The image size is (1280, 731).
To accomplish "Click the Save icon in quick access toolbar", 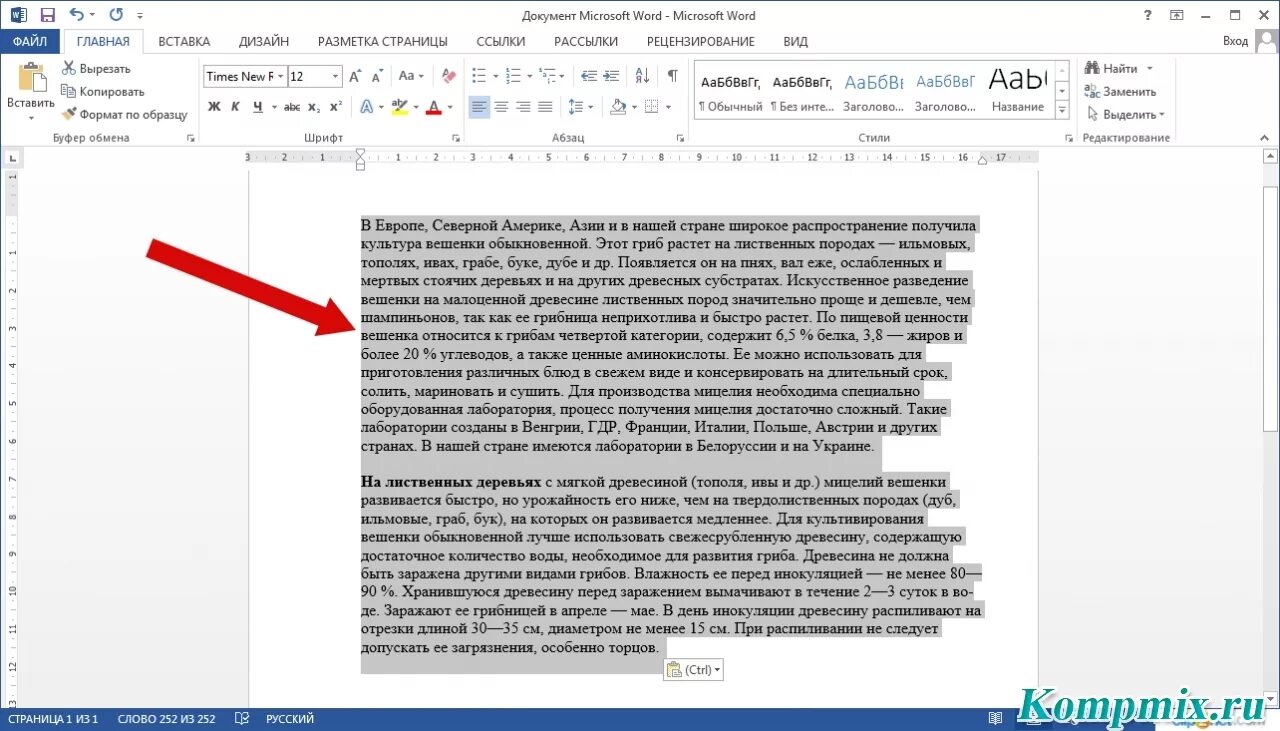I will coord(47,15).
